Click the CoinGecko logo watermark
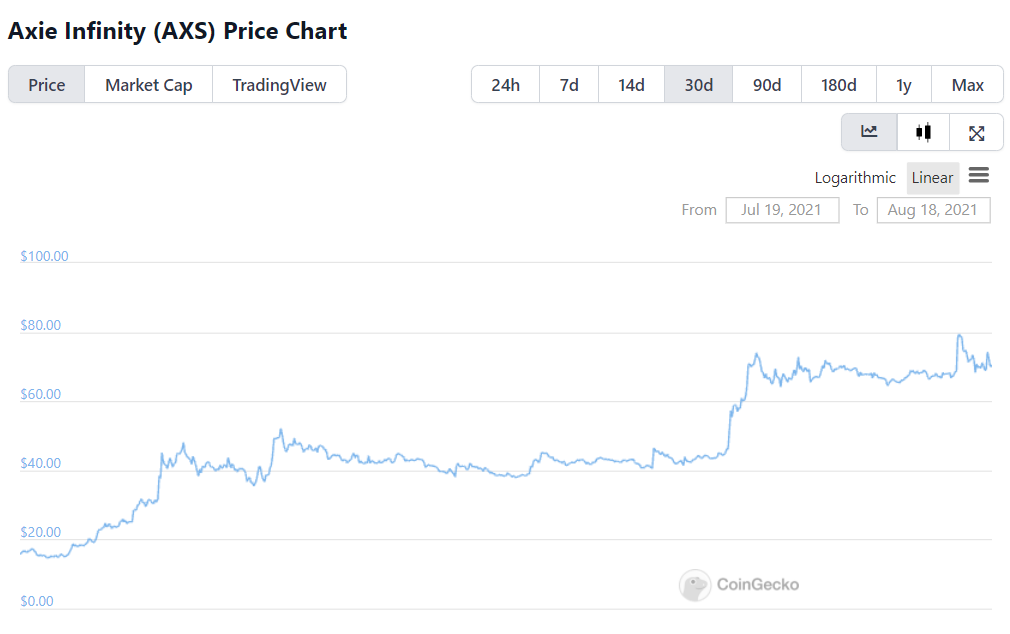 pyautogui.click(x=739, y=585)
